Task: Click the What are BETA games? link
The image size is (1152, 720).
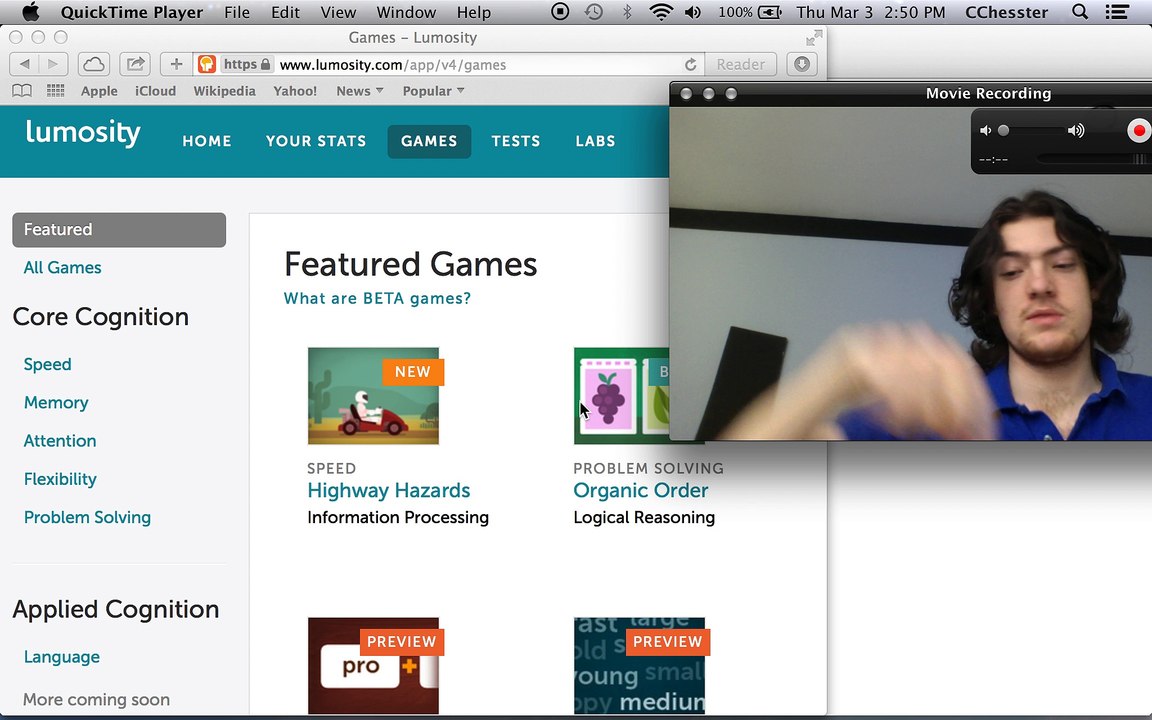Action: [378, 298]
